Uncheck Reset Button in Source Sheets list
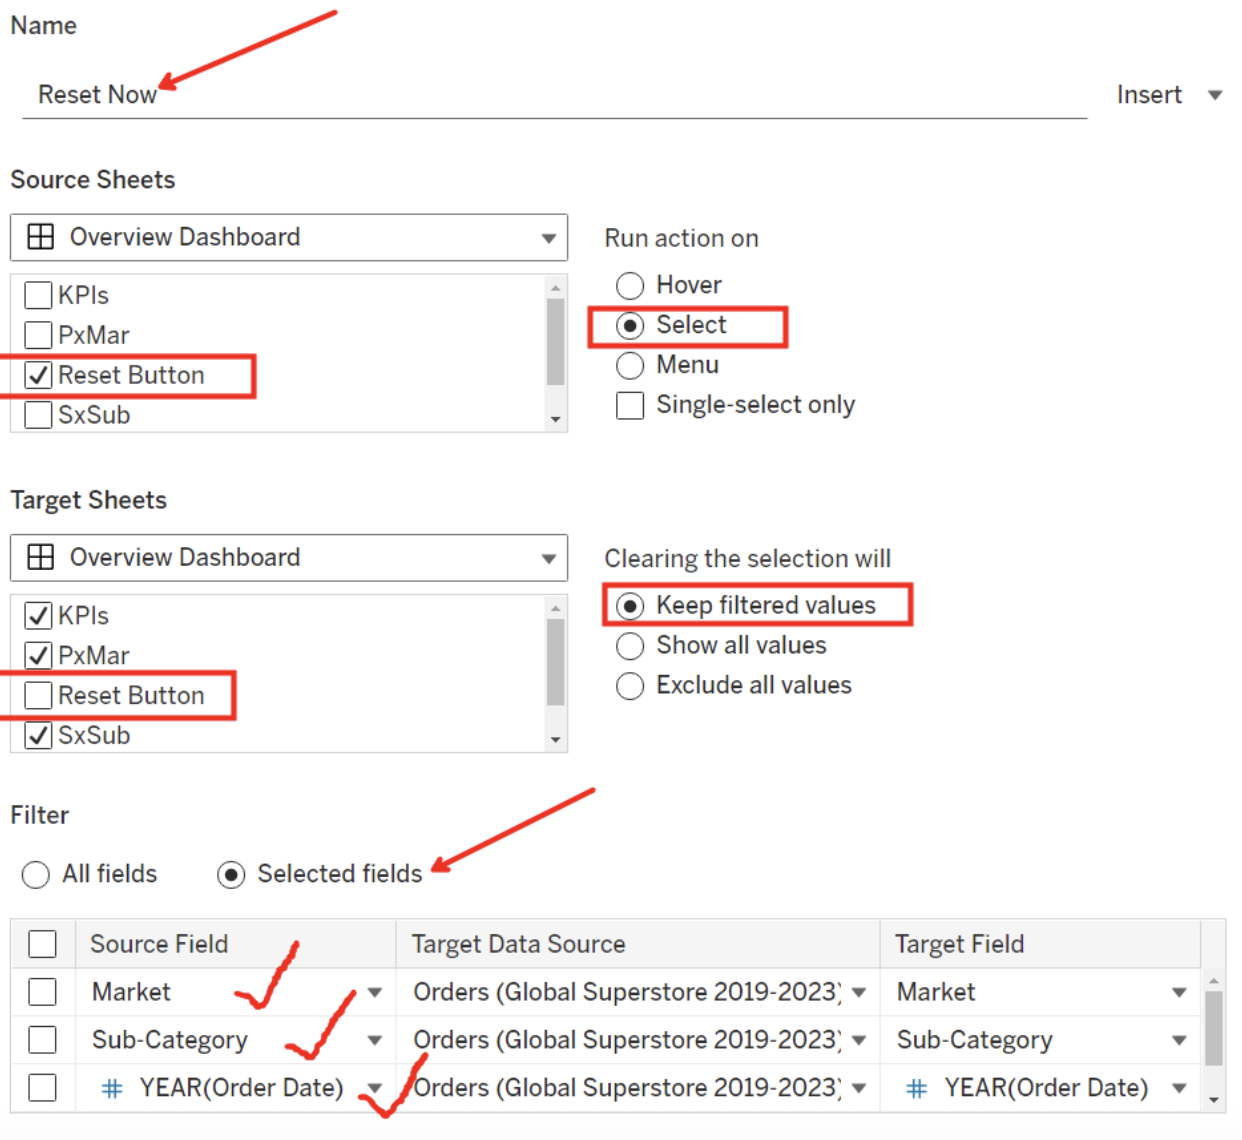The width and height of the screenshot is (1242, 1140). pyautogui.click(x=37, y=374)
